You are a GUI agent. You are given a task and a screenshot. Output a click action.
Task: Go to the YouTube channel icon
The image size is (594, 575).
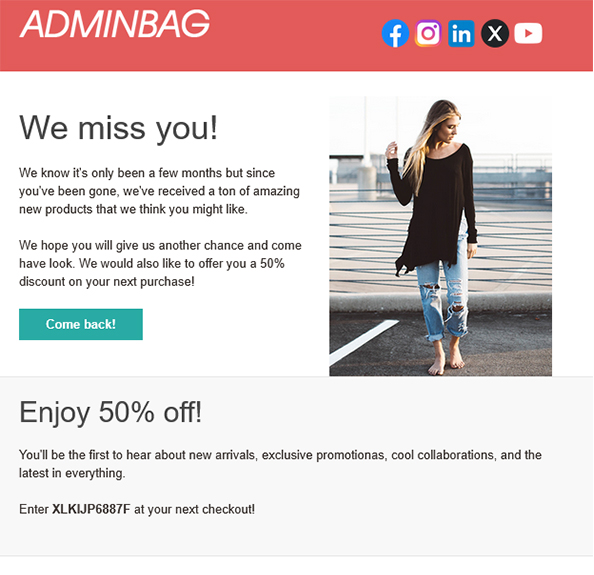coord(528,33)
